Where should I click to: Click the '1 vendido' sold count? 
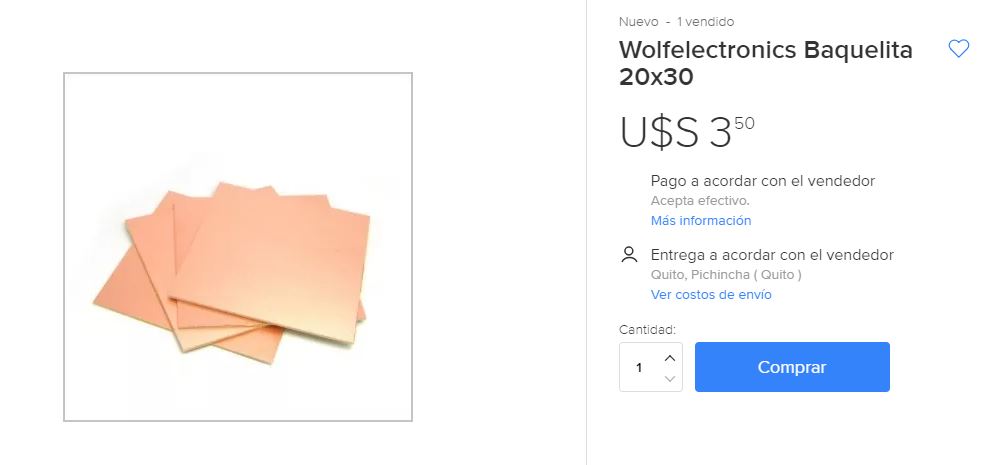[x=705, y=22]
